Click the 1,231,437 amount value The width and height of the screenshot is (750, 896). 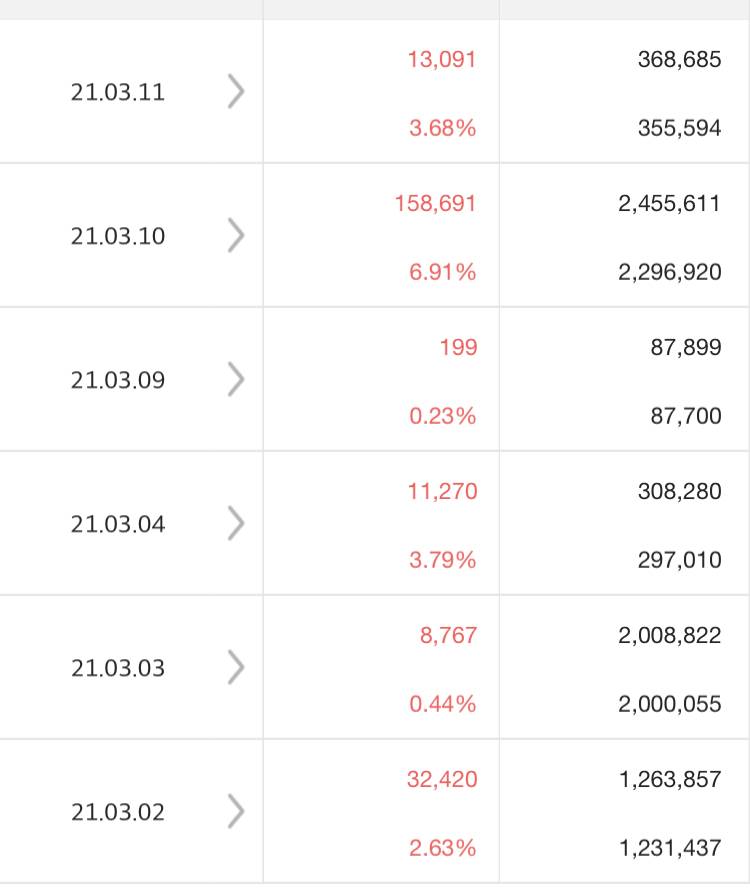670,848
